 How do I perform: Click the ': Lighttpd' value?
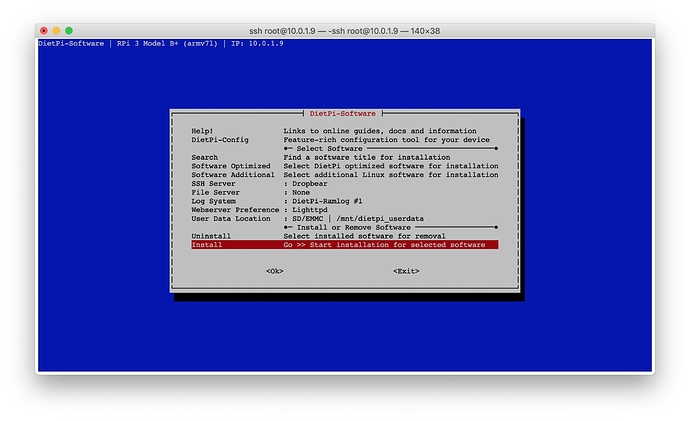point(305,210)
